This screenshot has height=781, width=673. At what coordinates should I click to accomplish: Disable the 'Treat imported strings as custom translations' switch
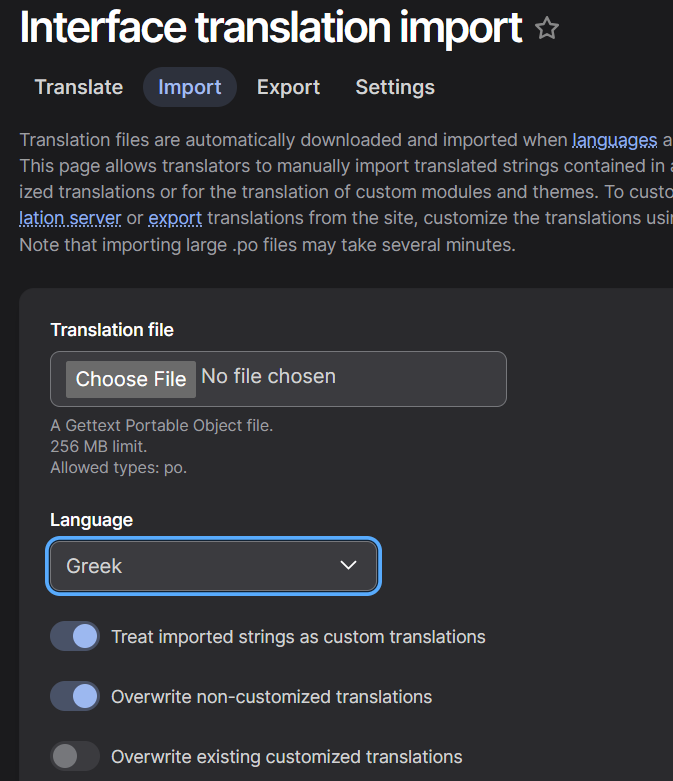[x=75, y=637]
